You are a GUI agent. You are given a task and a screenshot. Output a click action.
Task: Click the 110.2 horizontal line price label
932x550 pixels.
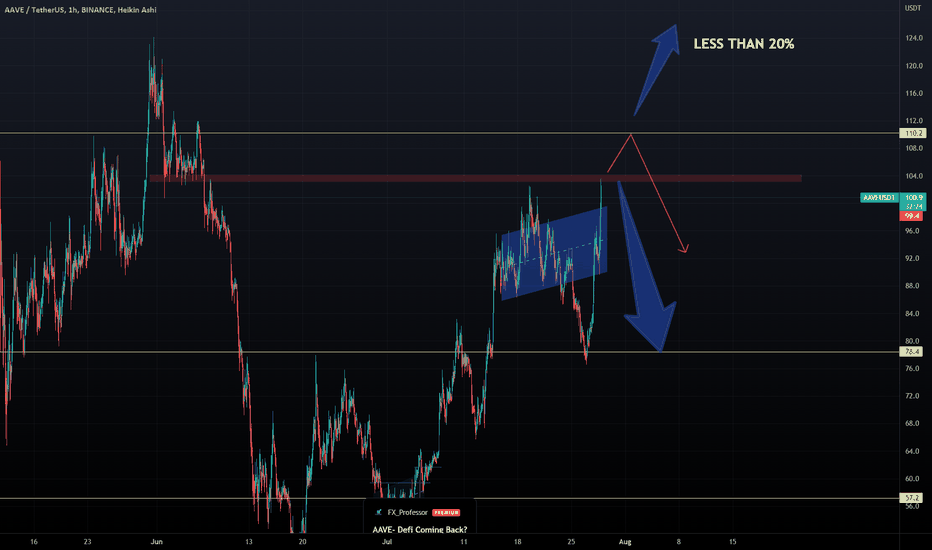pyautogui.click(x=913, y=133)
